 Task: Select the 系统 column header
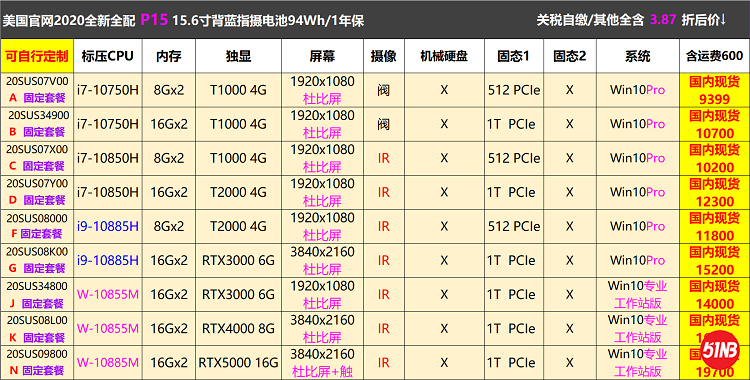tap(638, 56)
